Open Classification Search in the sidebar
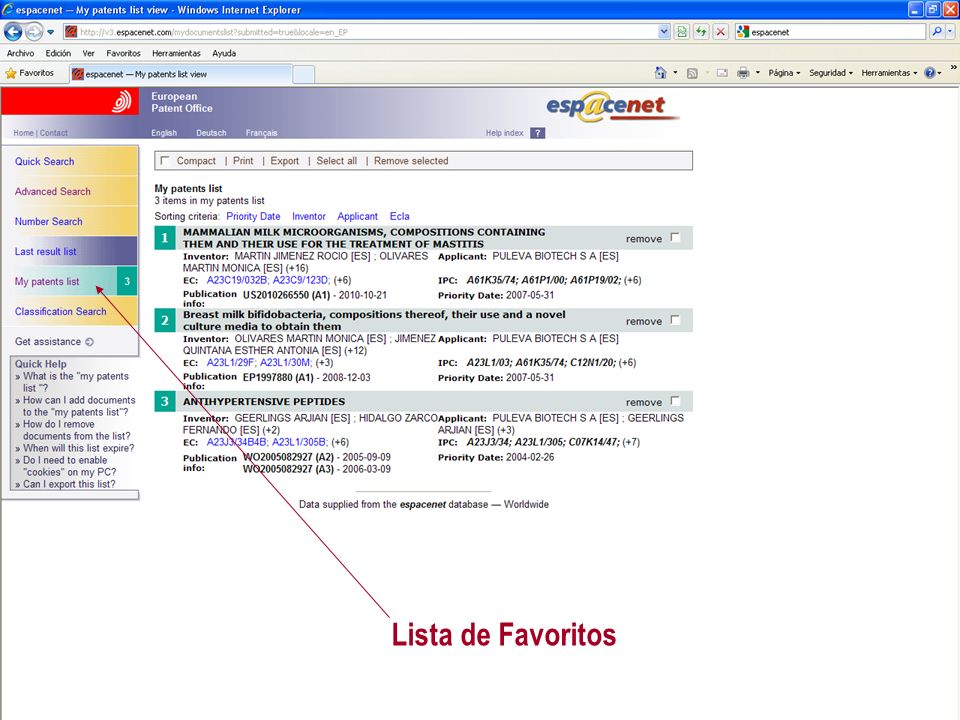This screenshot has height=720, width=960. pos(61,312)
